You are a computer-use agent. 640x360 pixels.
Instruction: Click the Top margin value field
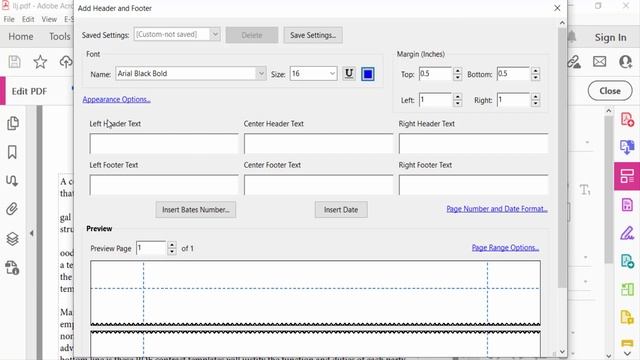(436, 74)
